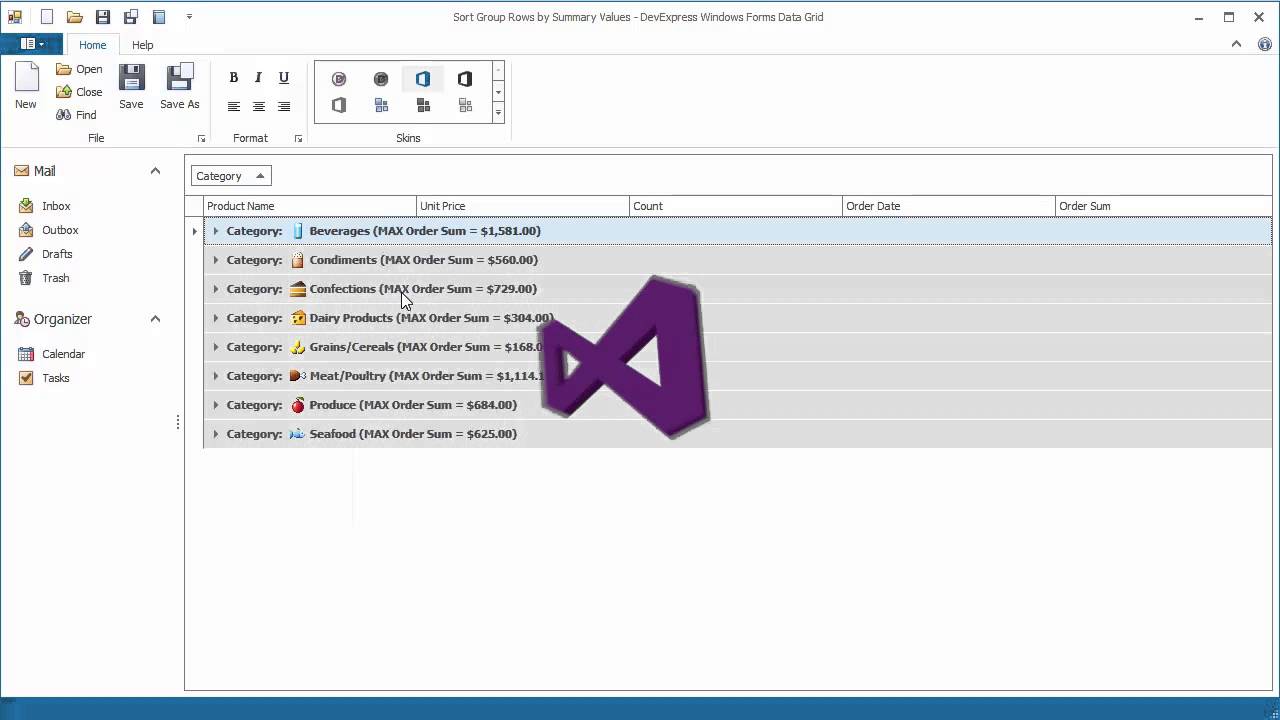Image resolution: width=1280 pixels, height=720 pixels.
Task: Sort by the Count column header
Action: [x=736, y=206]
